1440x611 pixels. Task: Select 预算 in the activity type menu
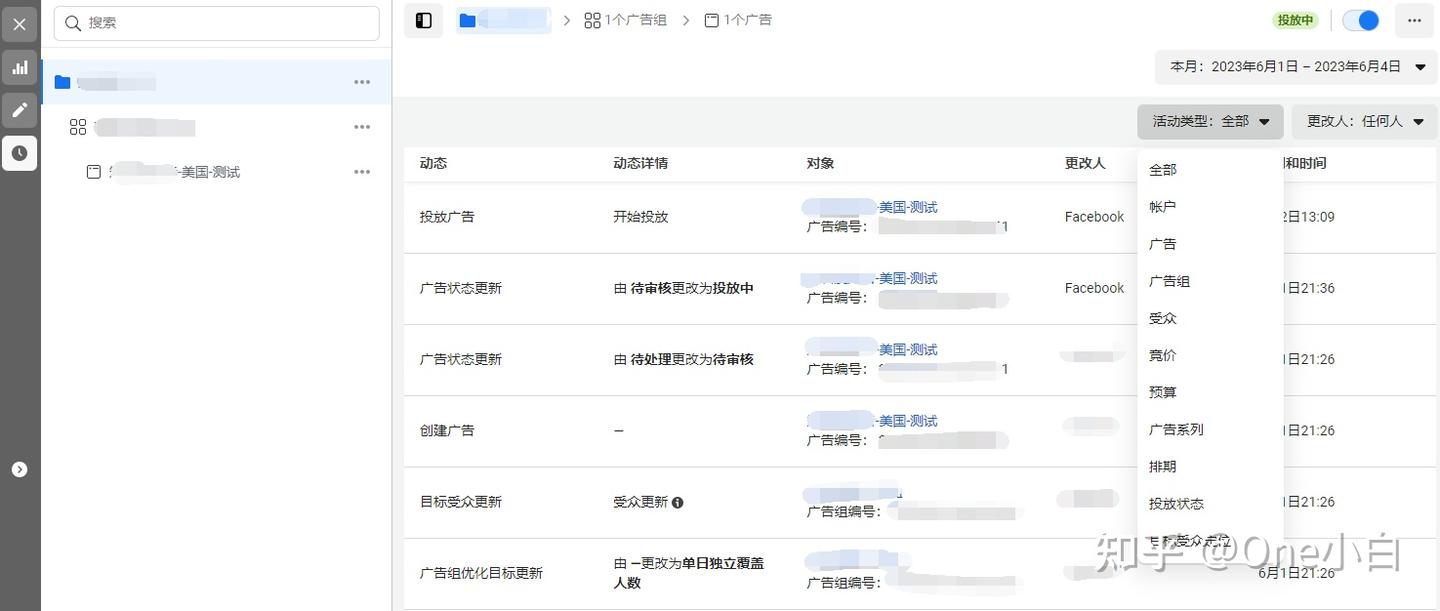[x=1163, y=392]
